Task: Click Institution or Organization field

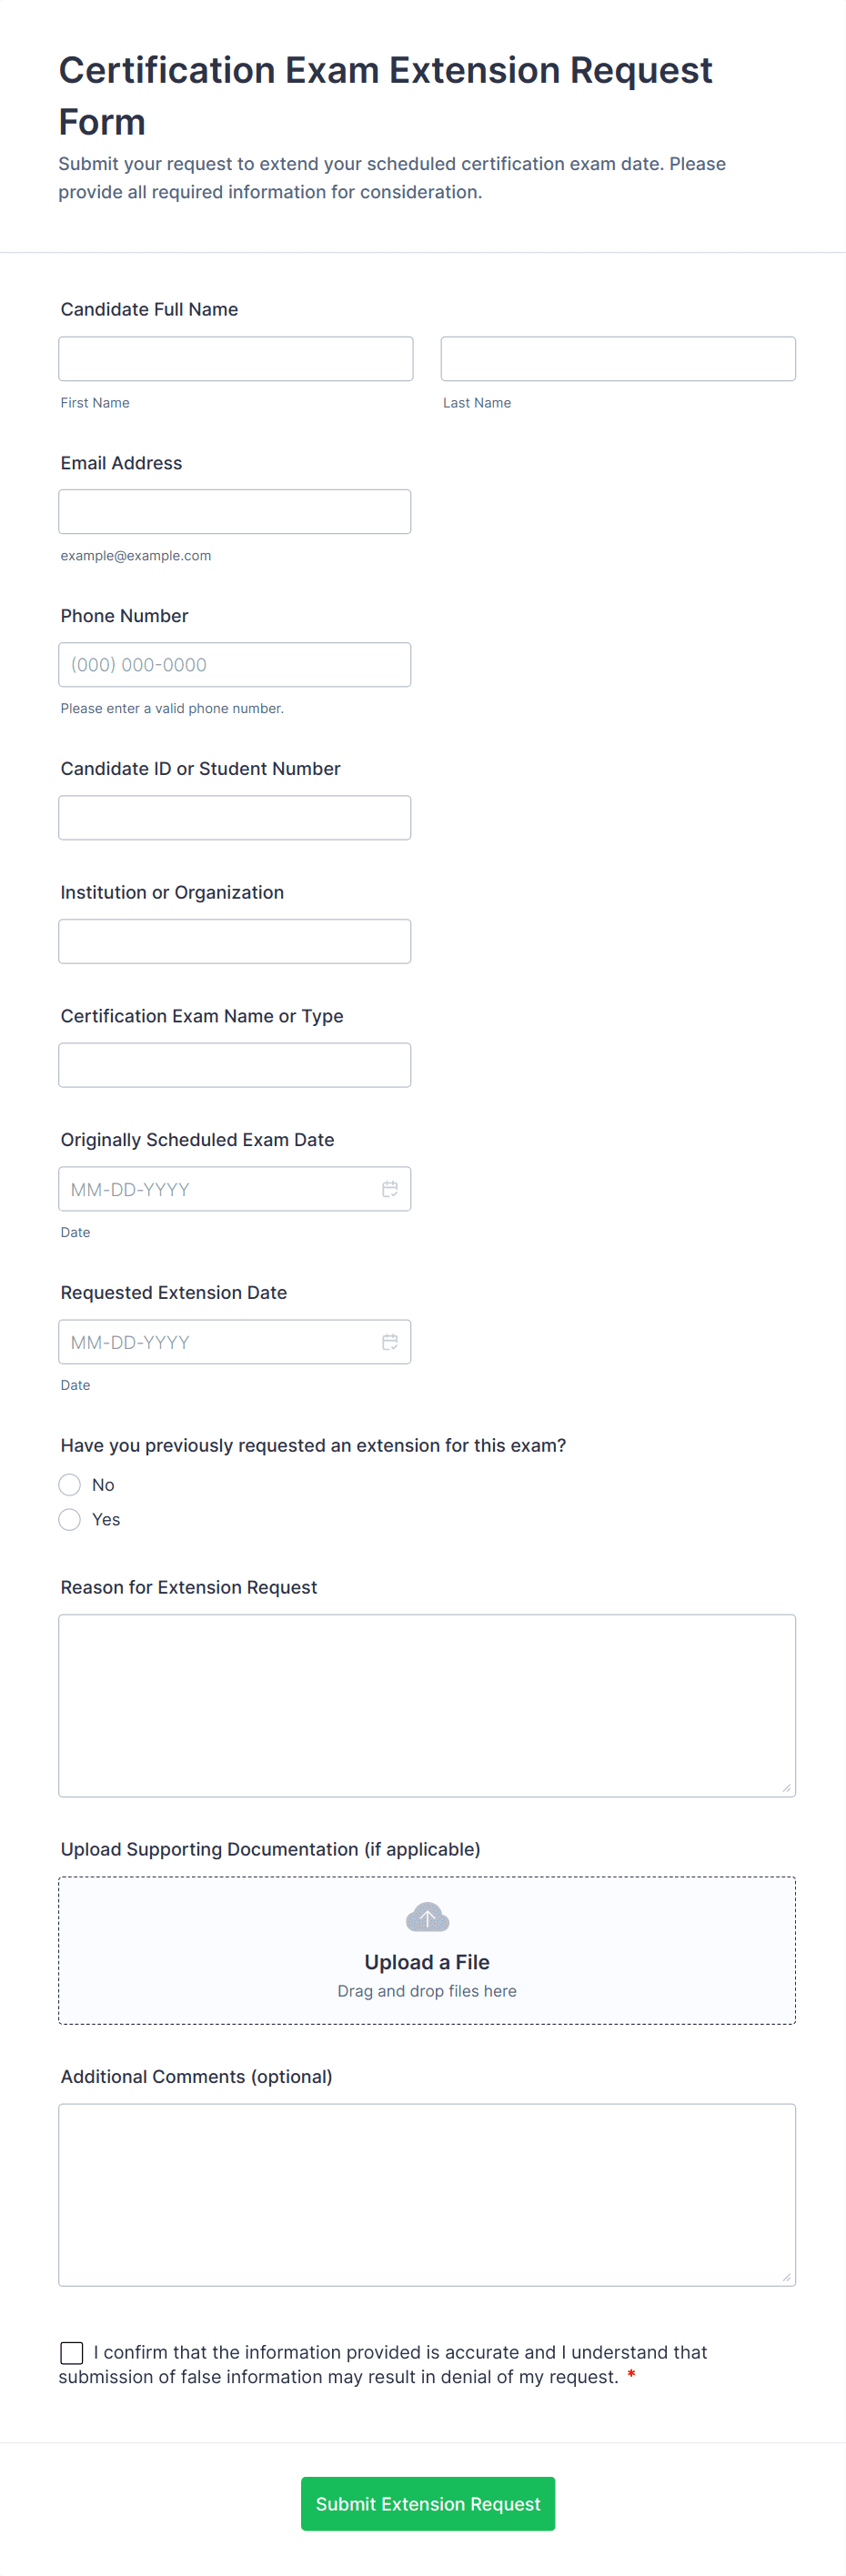Action: coord(235,941)
